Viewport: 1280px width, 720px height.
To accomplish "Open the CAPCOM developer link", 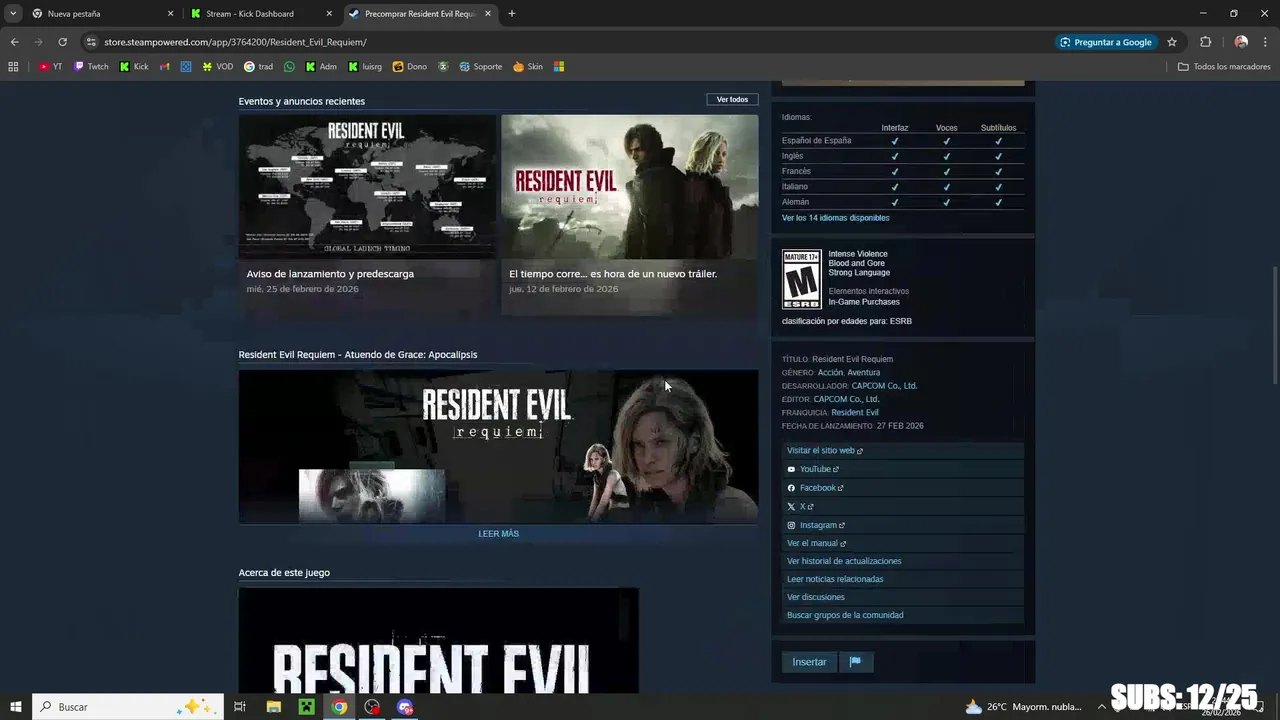I will coord(884,386).
